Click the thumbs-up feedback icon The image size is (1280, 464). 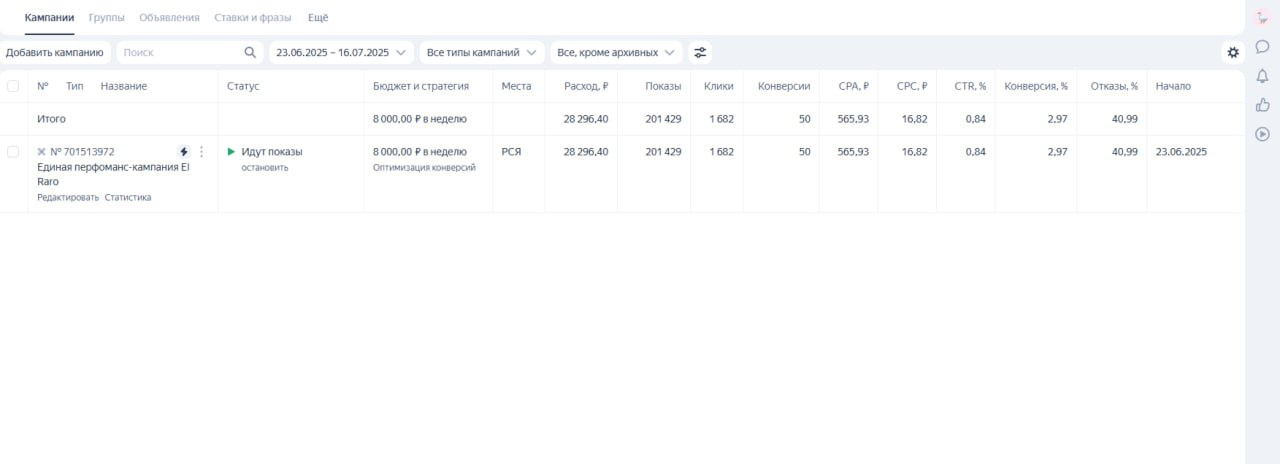click(1262, 104)
